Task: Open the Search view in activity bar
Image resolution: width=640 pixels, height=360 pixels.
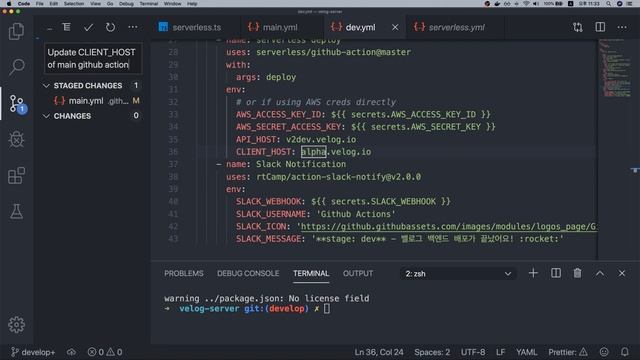Action: [16, 67]
